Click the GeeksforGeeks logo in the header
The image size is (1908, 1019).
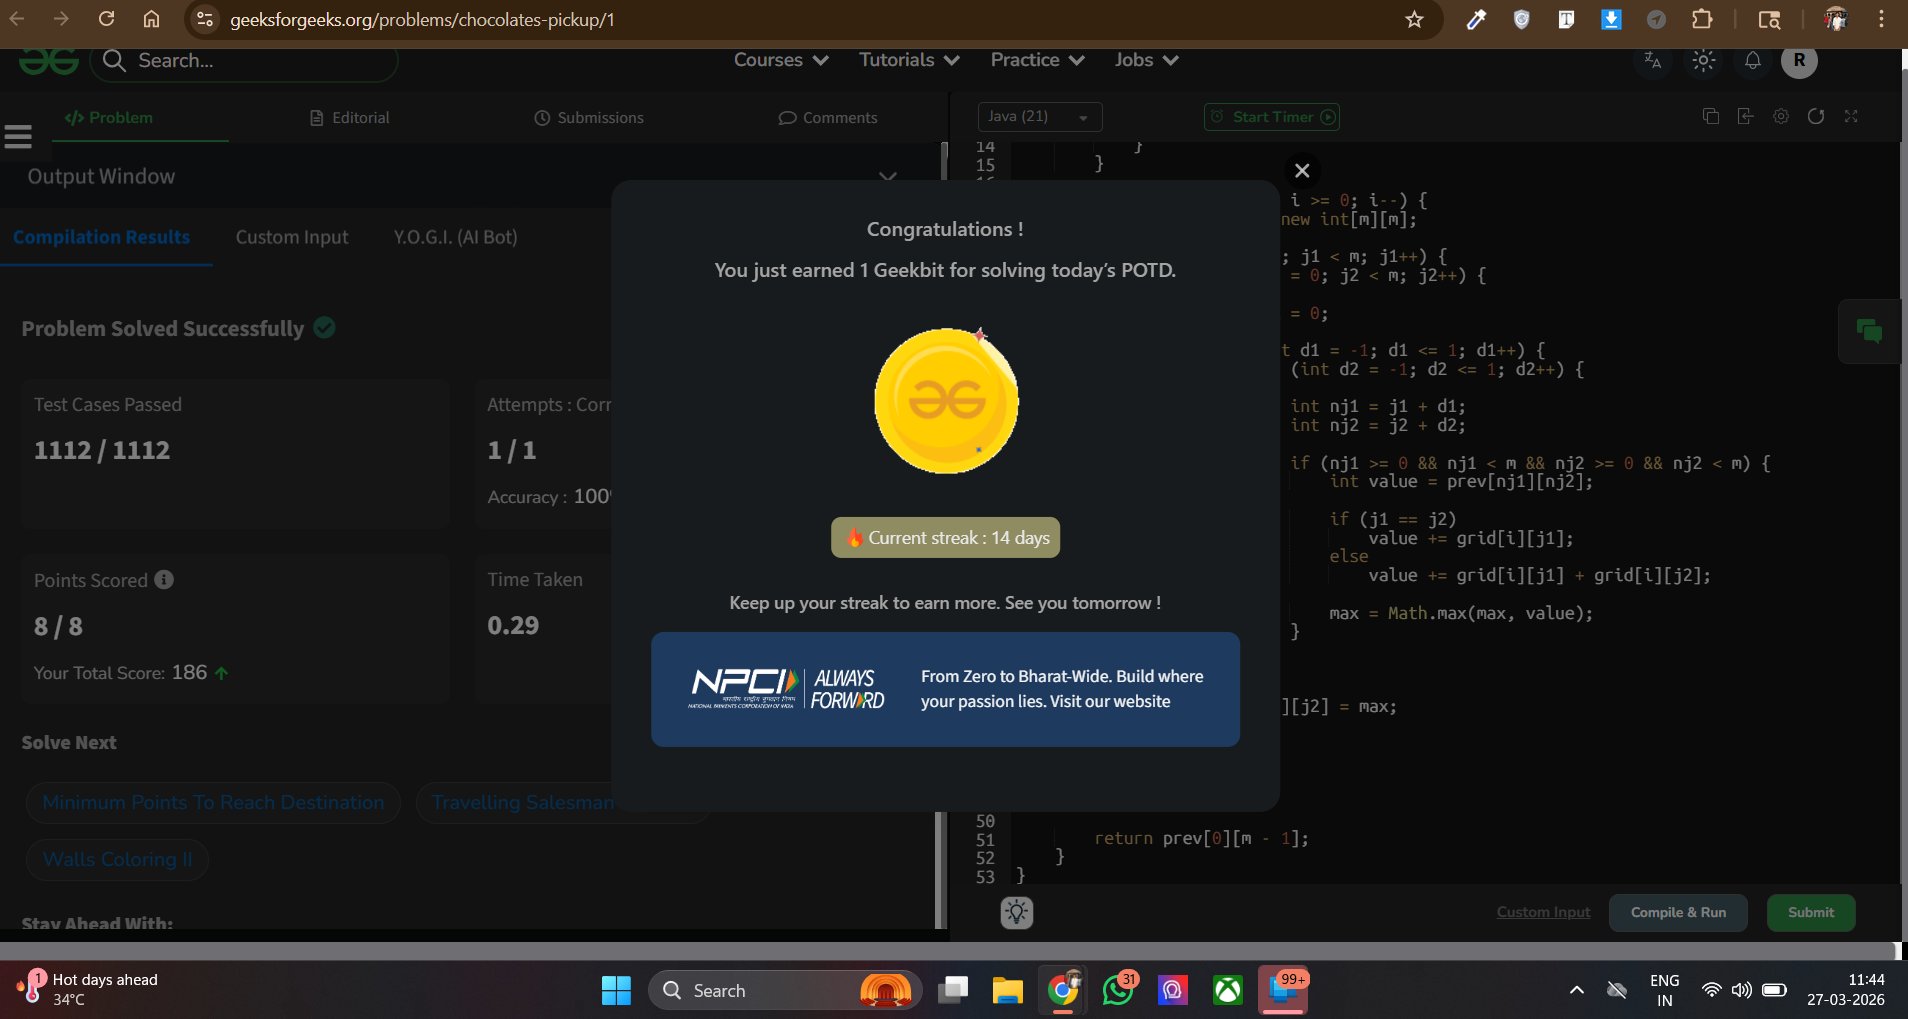click(49, 62)
